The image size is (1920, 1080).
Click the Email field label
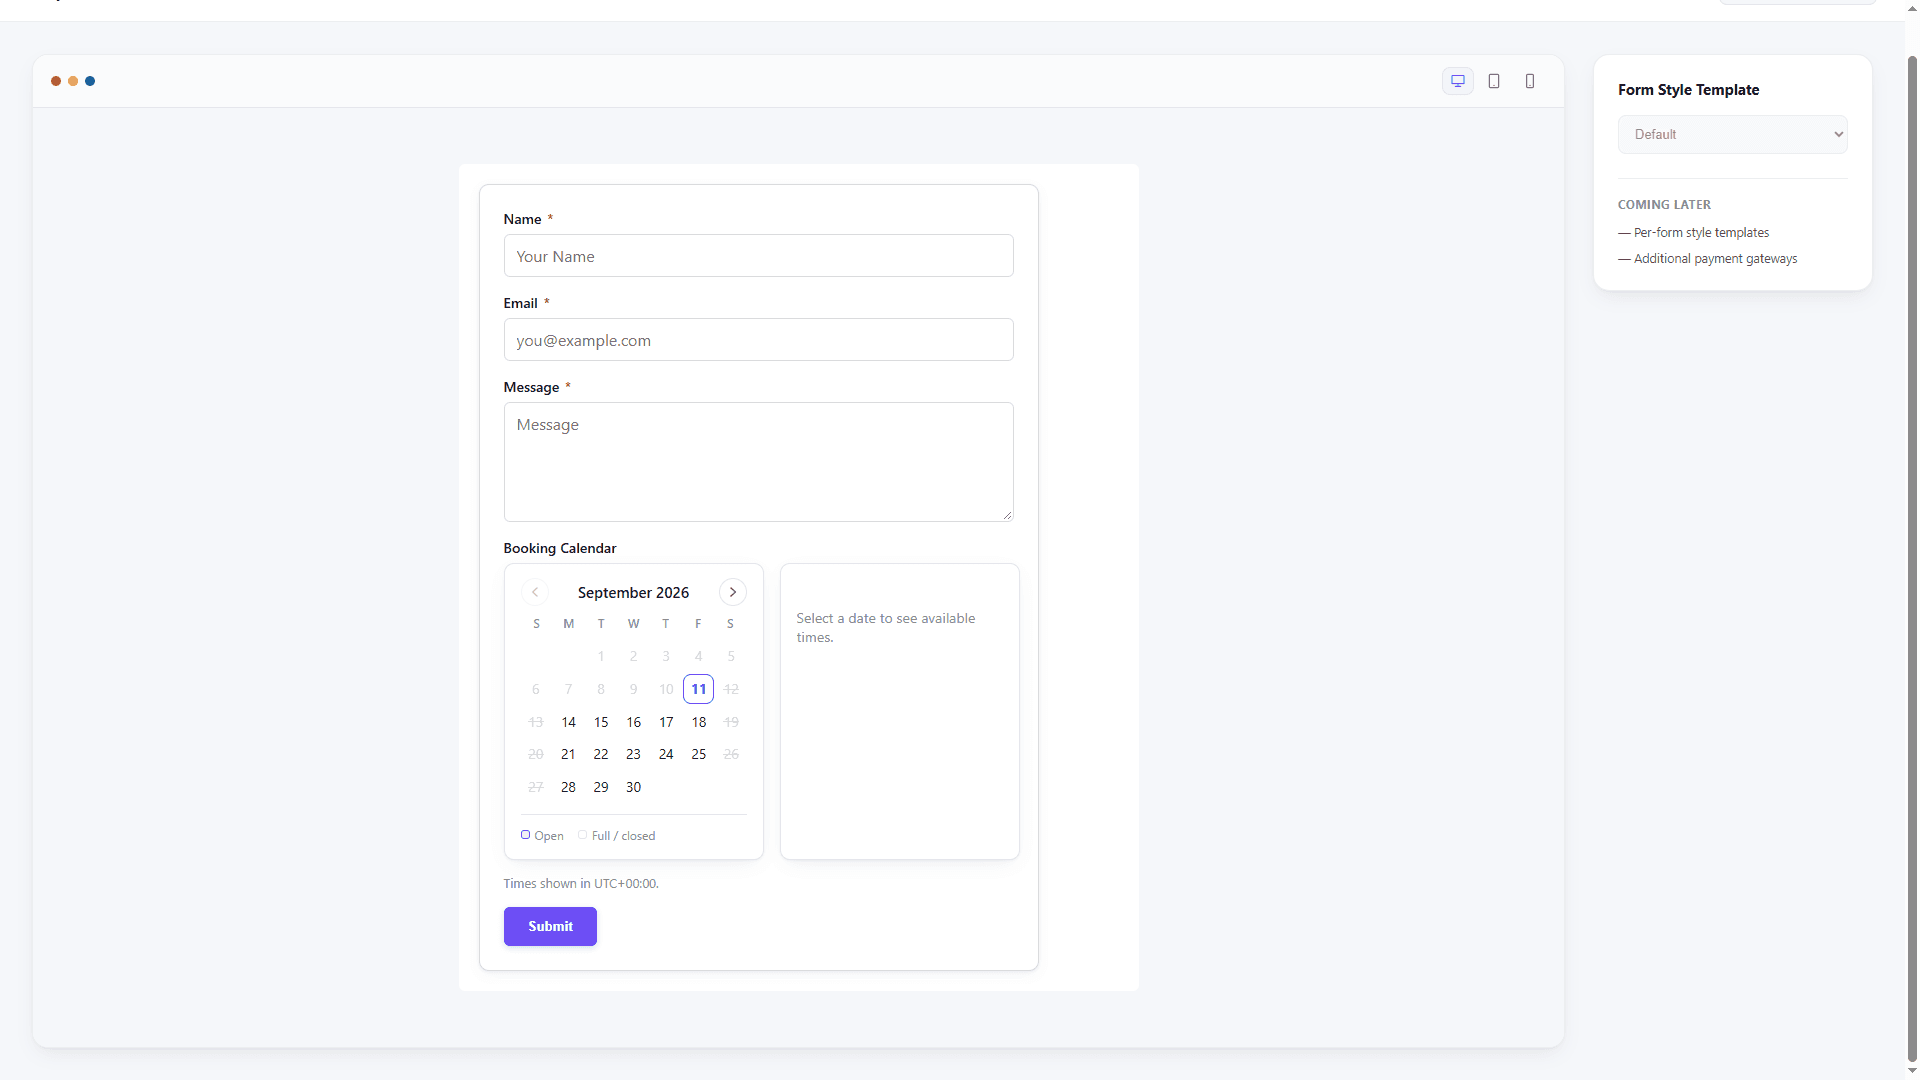[520, 303]
